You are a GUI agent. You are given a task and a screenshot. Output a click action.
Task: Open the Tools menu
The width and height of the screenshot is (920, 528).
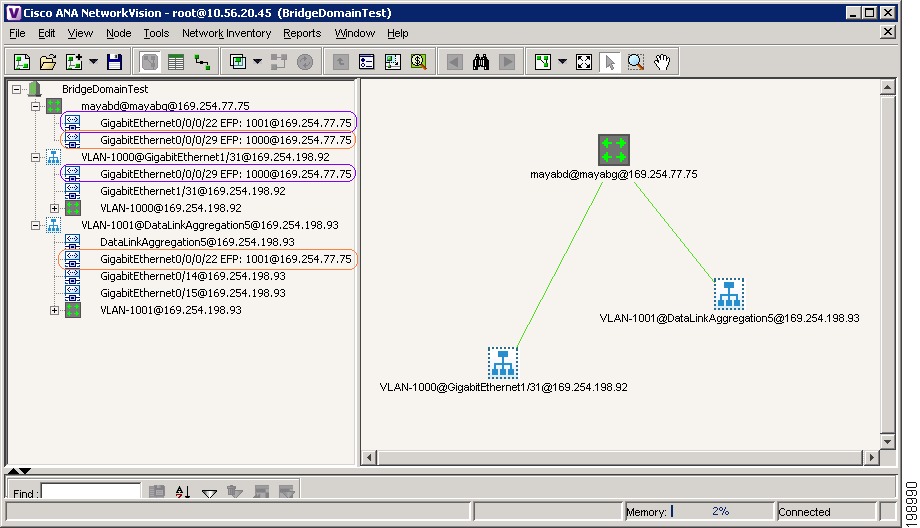pyautogui.click(x=156, y=33)
